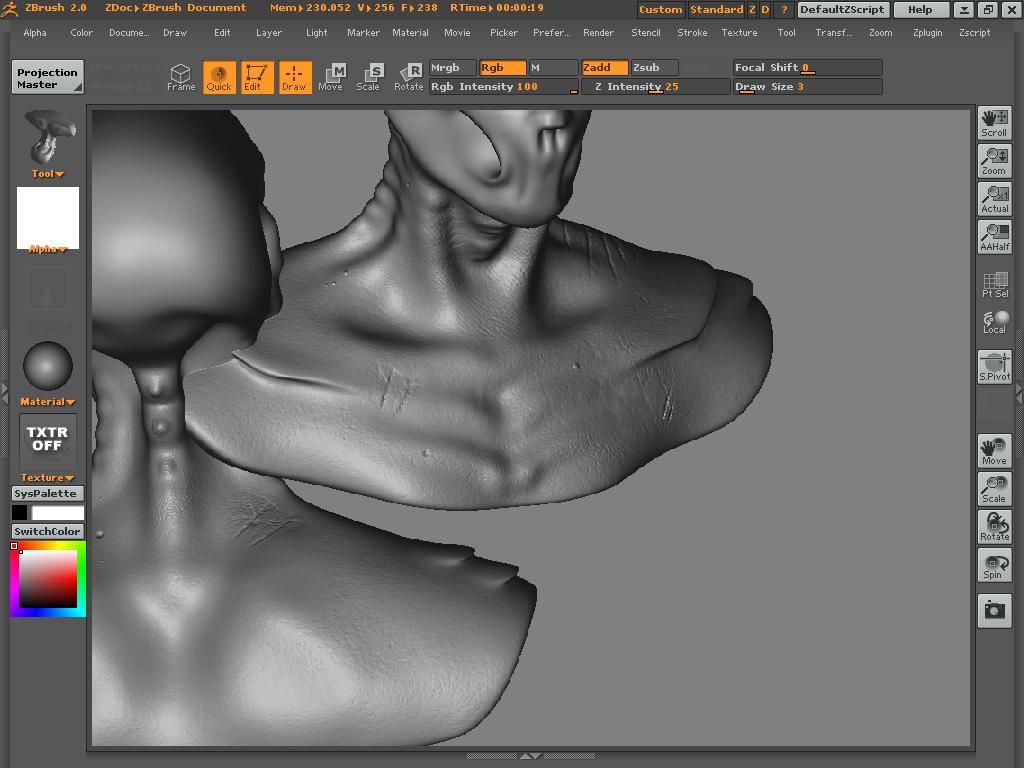Pick a color from the color picker square
1024x768 pixels.
(x=48, y=579)
